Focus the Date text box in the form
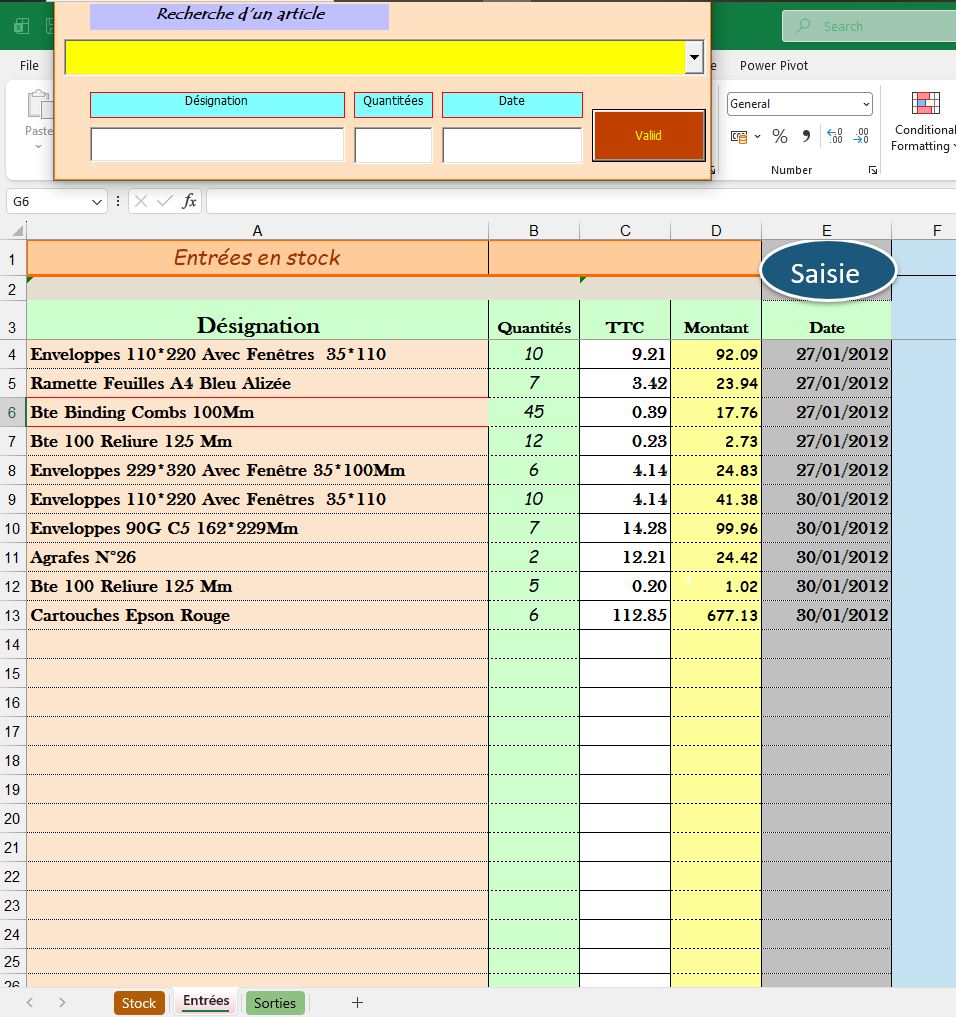956x1017 pixels. click(512, 144)
